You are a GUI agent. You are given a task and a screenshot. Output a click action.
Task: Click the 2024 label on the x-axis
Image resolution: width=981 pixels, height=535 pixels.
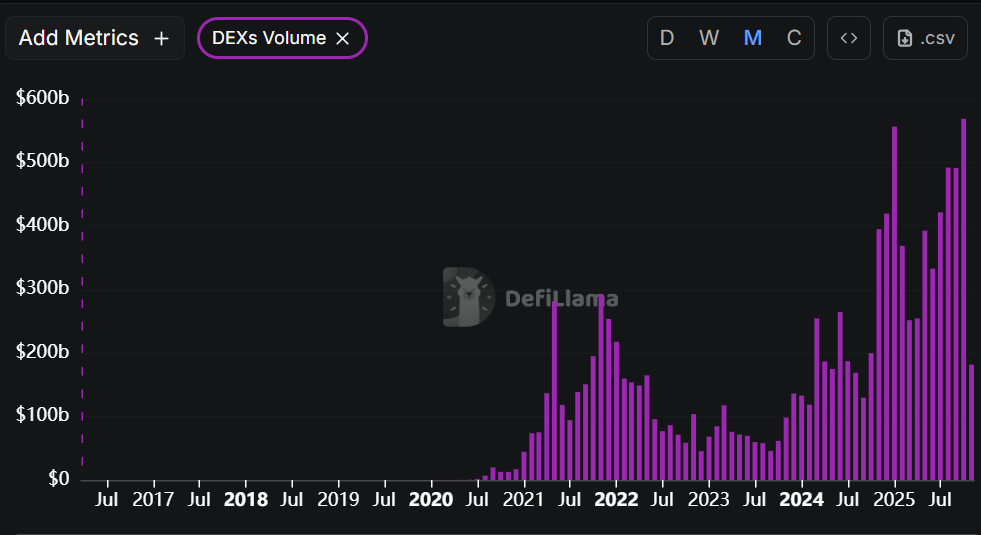pyautogui.click(x=801, y=498)
